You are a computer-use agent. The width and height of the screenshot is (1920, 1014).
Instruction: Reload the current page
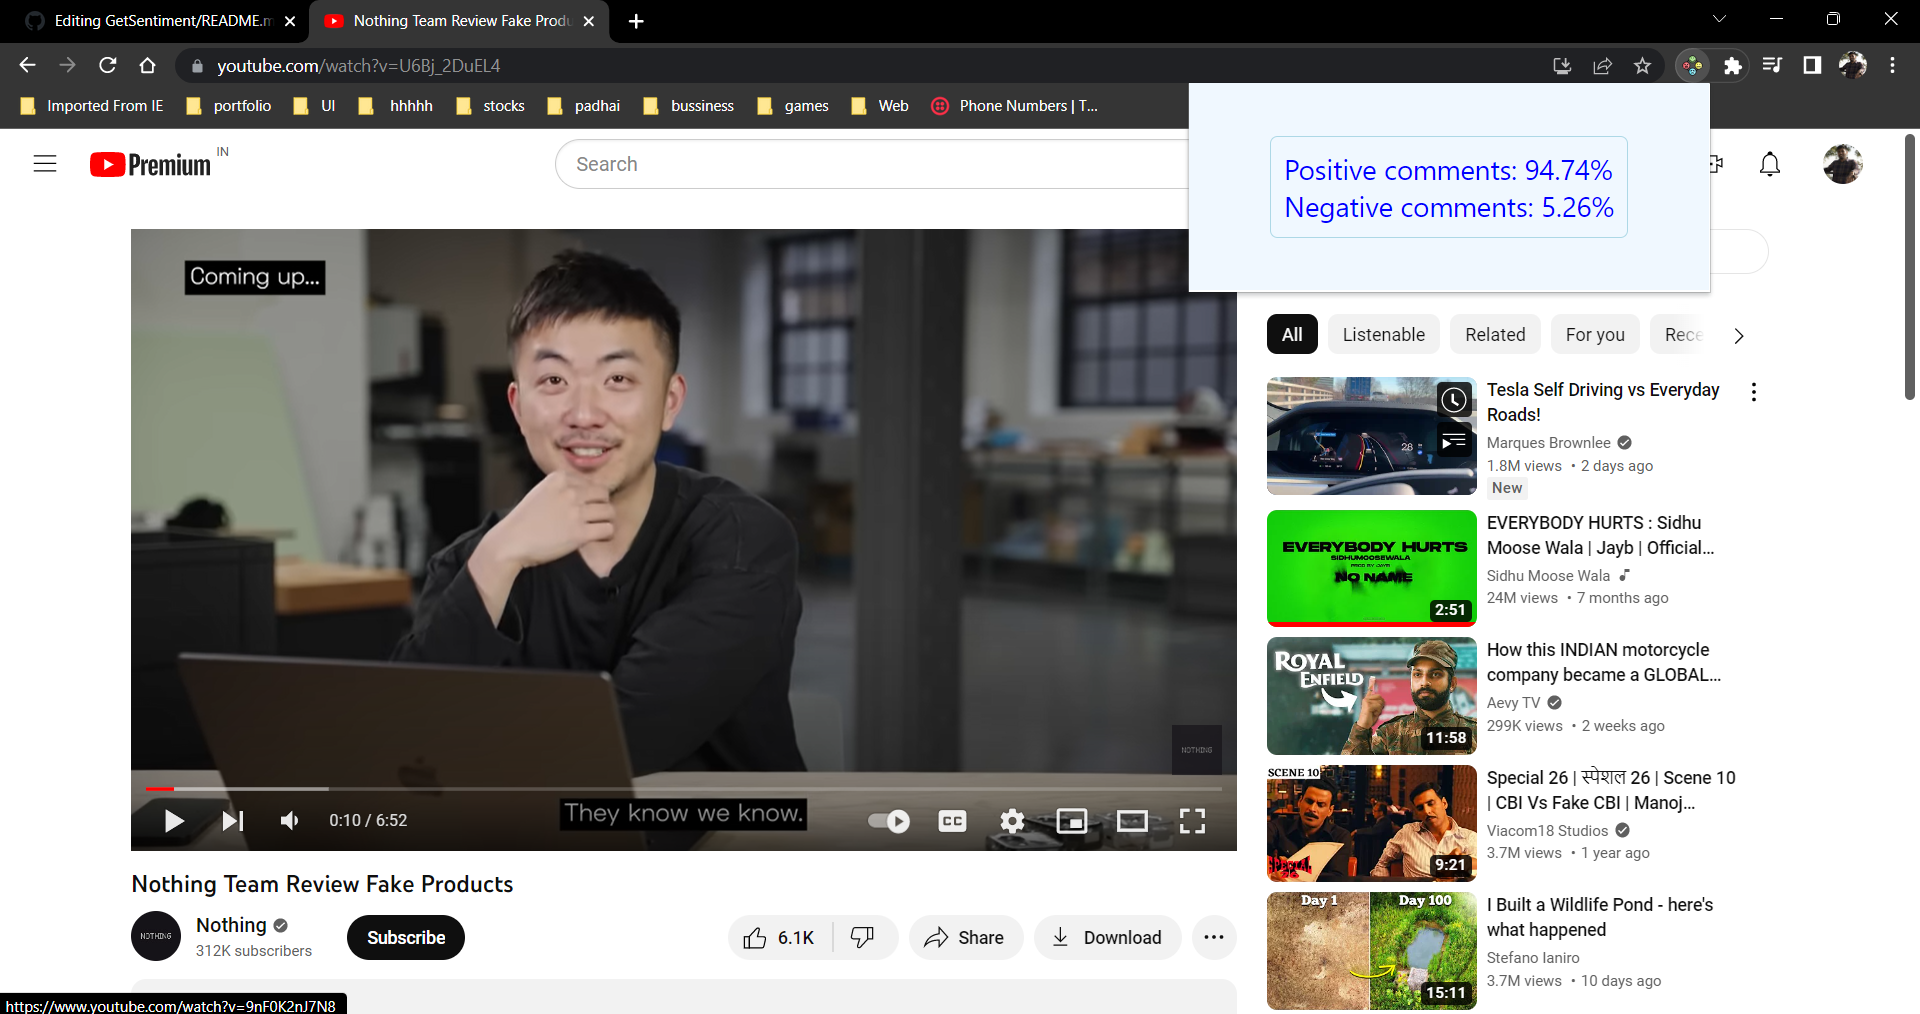click(x=108, y=65)
